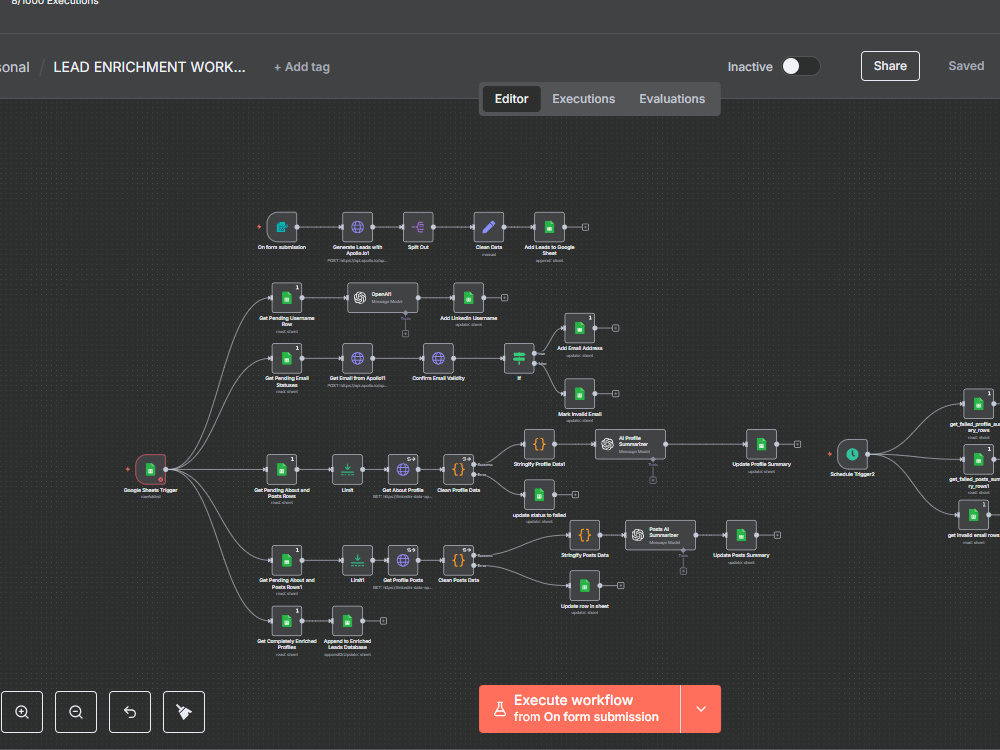Open Get Completely Enriched Profiles node
The image size is (1000, 750).
point(286,621)
